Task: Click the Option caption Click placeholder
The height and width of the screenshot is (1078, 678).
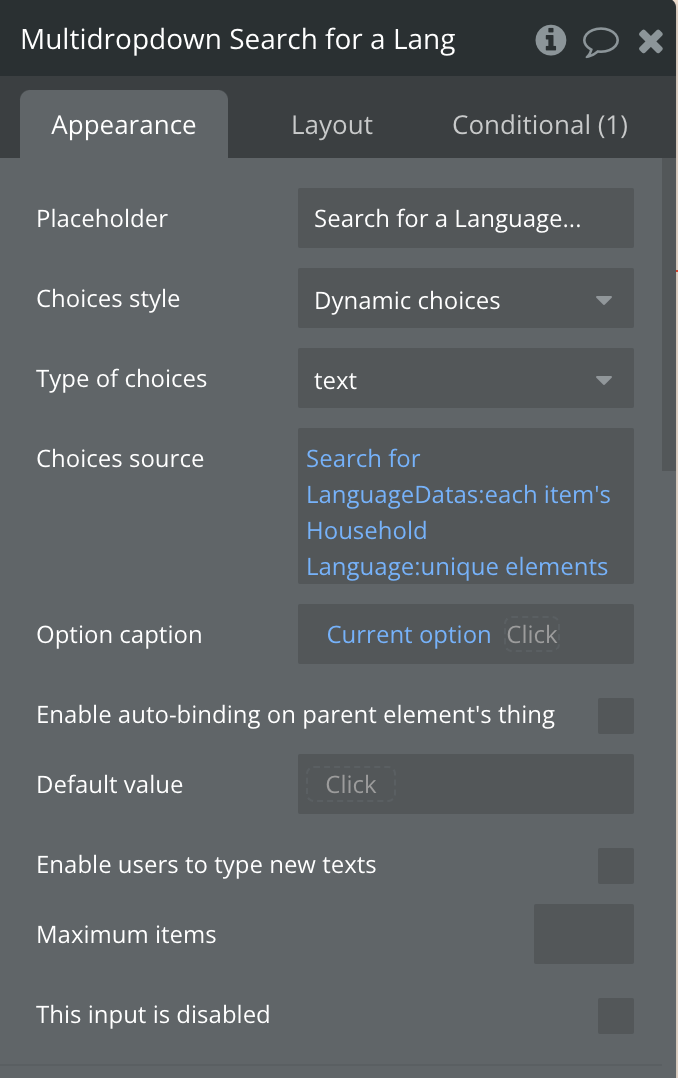Action: point(532,635)
